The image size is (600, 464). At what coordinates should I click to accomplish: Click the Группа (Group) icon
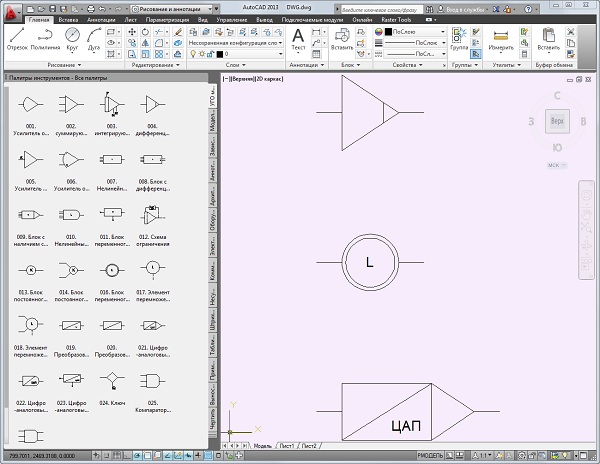click(x=460, y=38)
